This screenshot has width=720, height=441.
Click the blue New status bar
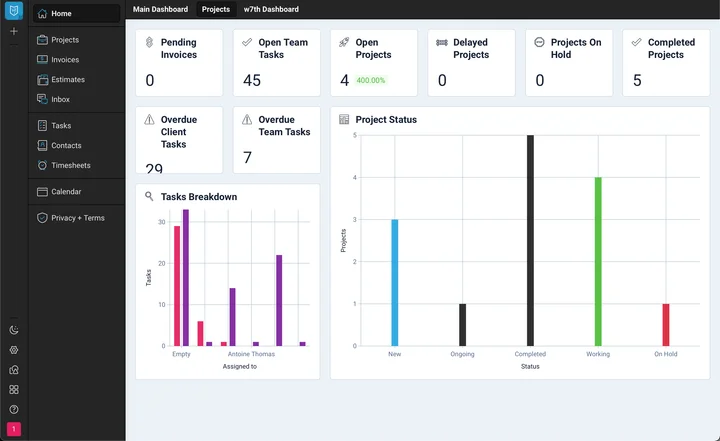394,282
